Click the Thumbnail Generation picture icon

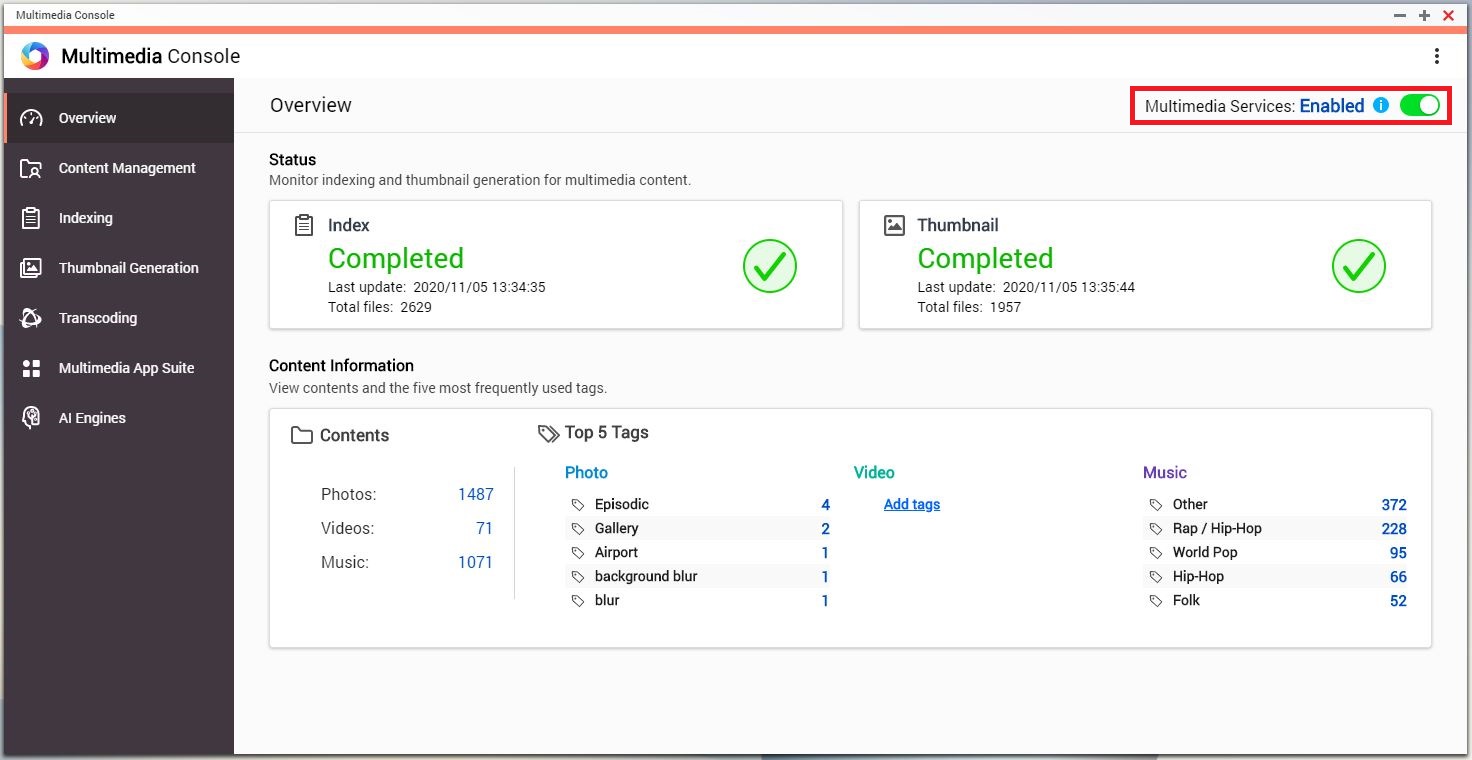(x=31, y=268)
